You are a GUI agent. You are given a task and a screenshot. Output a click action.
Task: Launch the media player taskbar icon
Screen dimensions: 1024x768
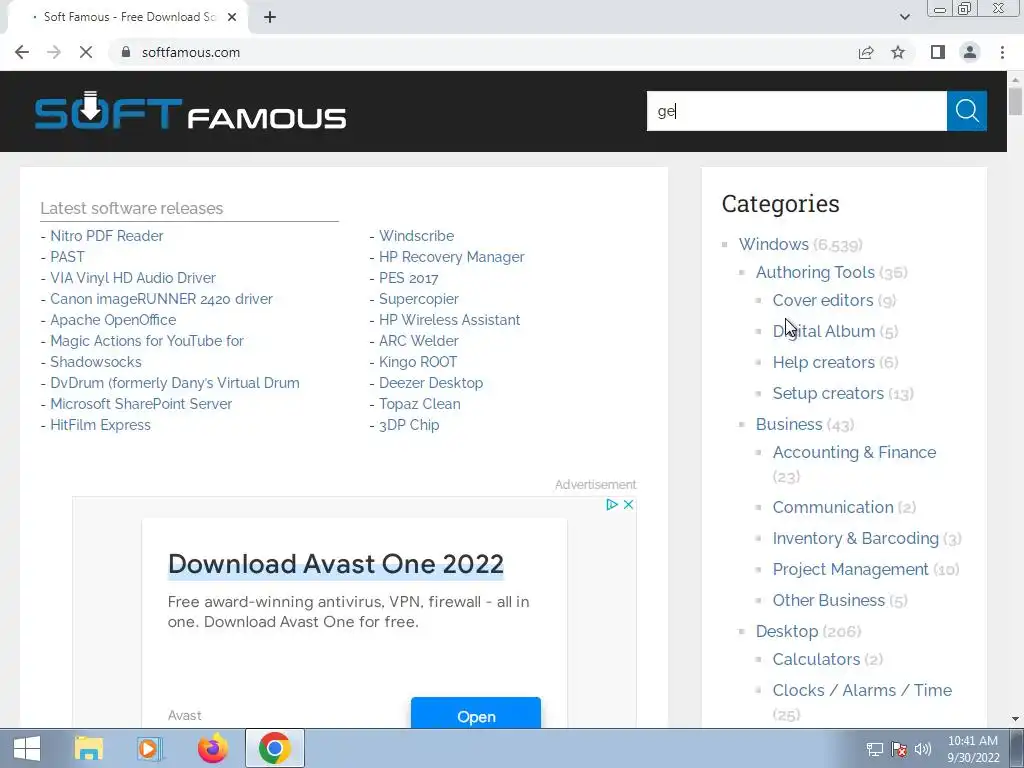pos(150,748)
